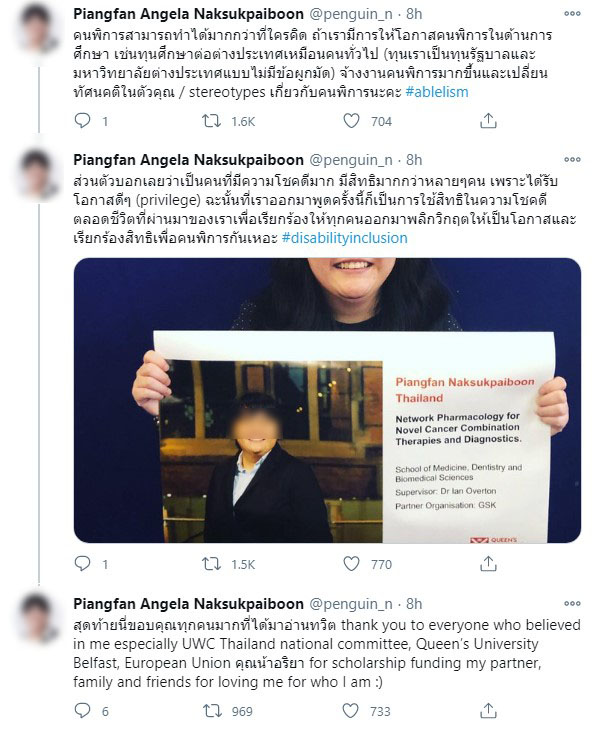Open the #ableism hashtag link
This screenshot has height=730, width=597.
point(437,92)
